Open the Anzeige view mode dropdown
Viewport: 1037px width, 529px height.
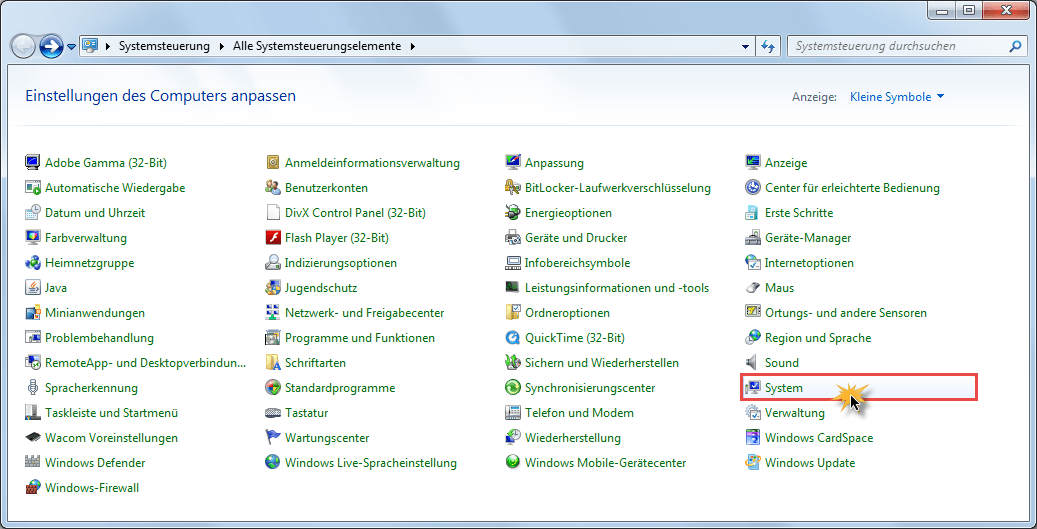(897, 97)
